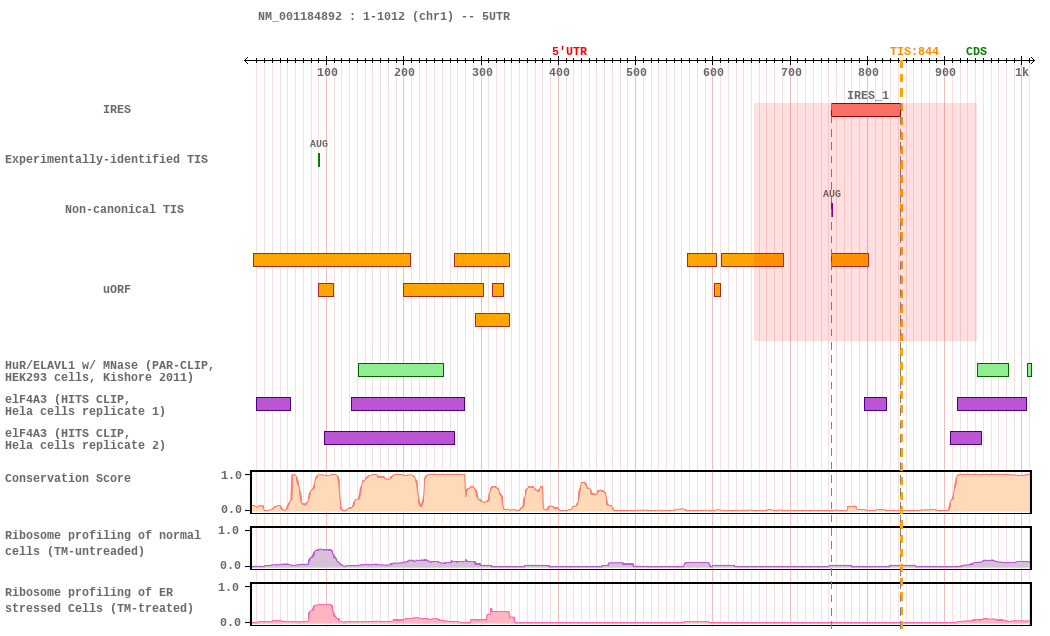Select the uORF bar in the third row

coord(492,320)
